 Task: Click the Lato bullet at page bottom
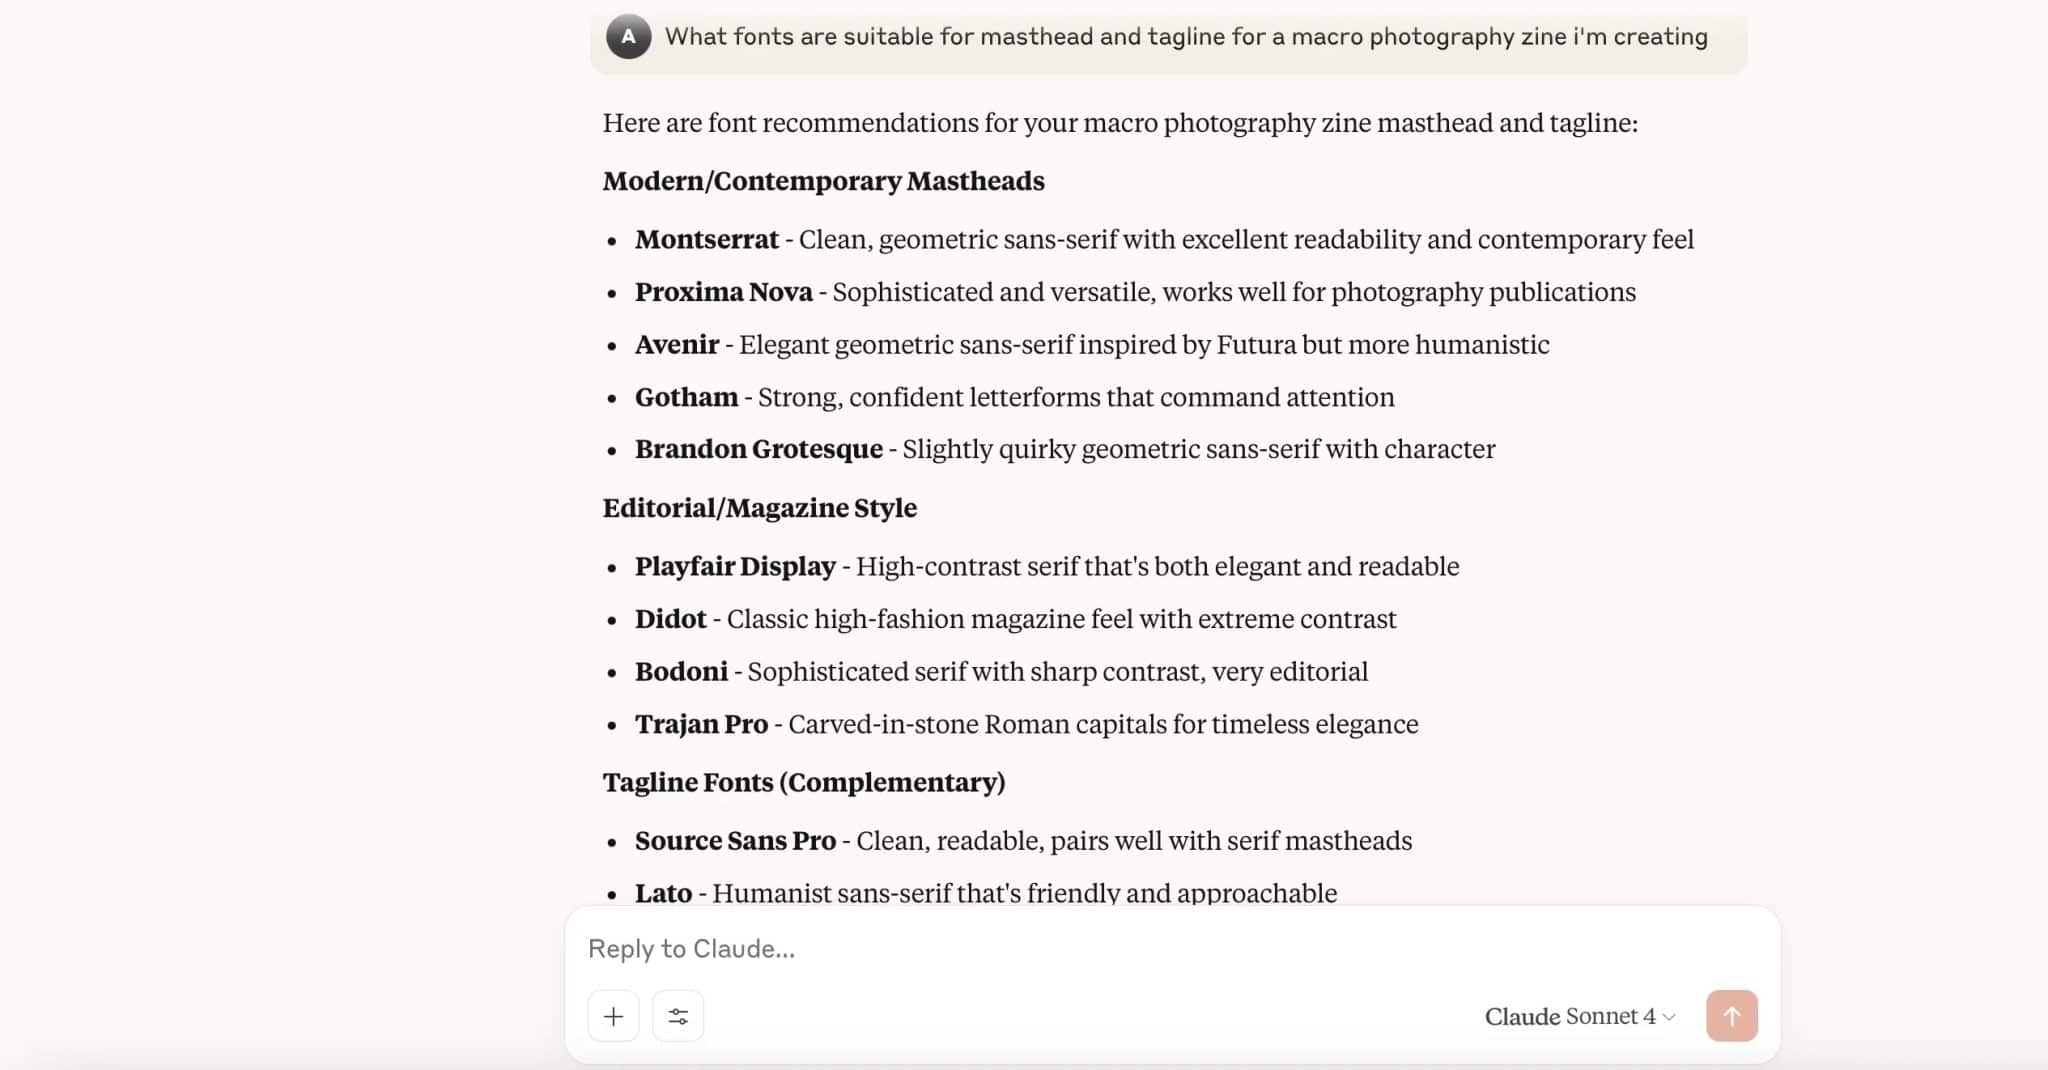[663, 892]
